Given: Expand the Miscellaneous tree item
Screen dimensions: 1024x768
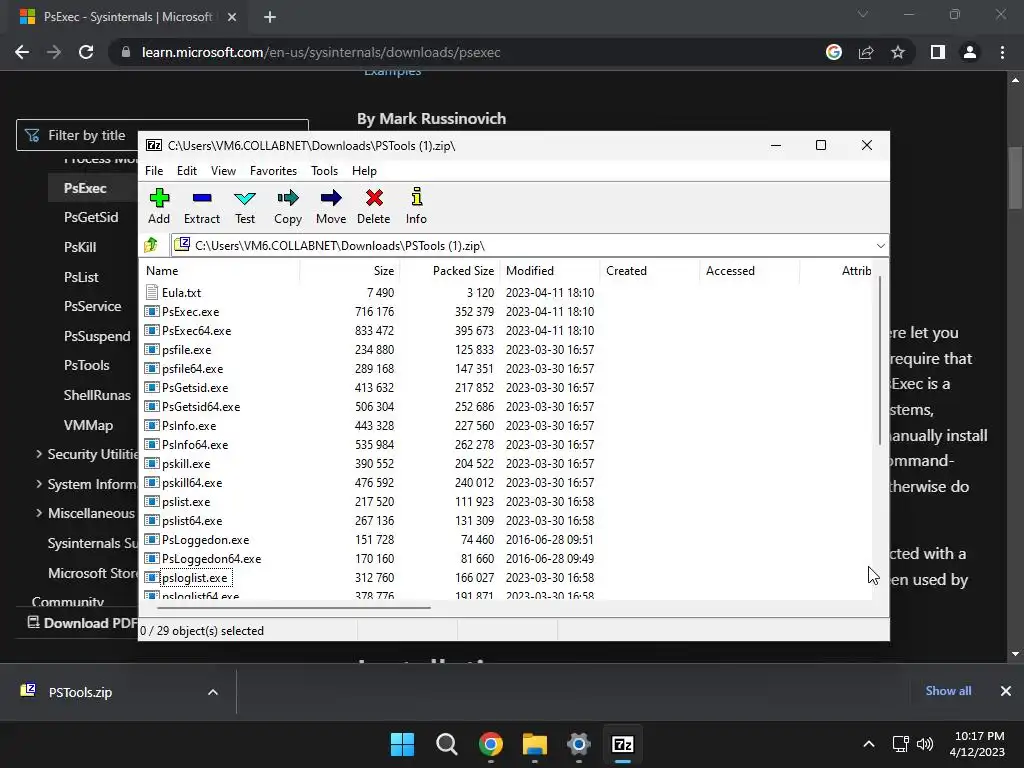Looking at the screenshot, I should click(x=39, y=513).
